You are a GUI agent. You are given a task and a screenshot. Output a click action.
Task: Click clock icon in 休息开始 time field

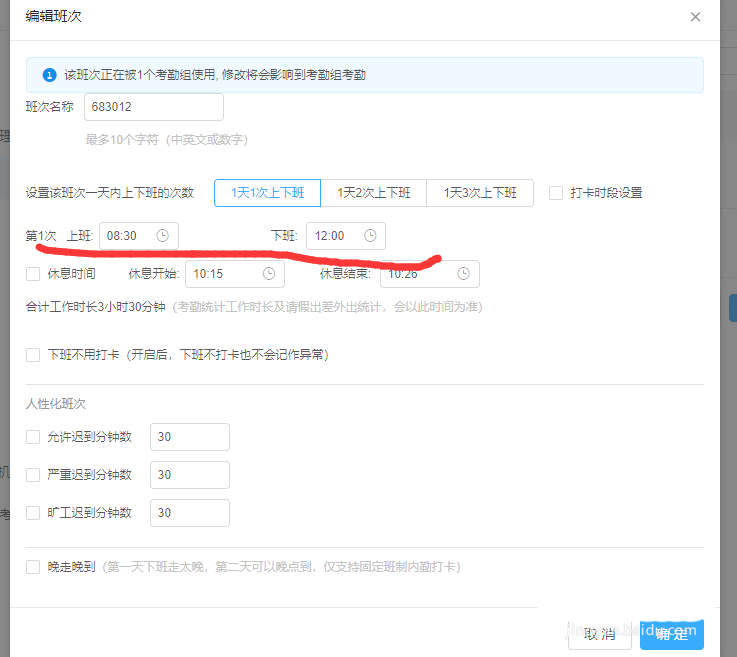(x=268, y=274)
